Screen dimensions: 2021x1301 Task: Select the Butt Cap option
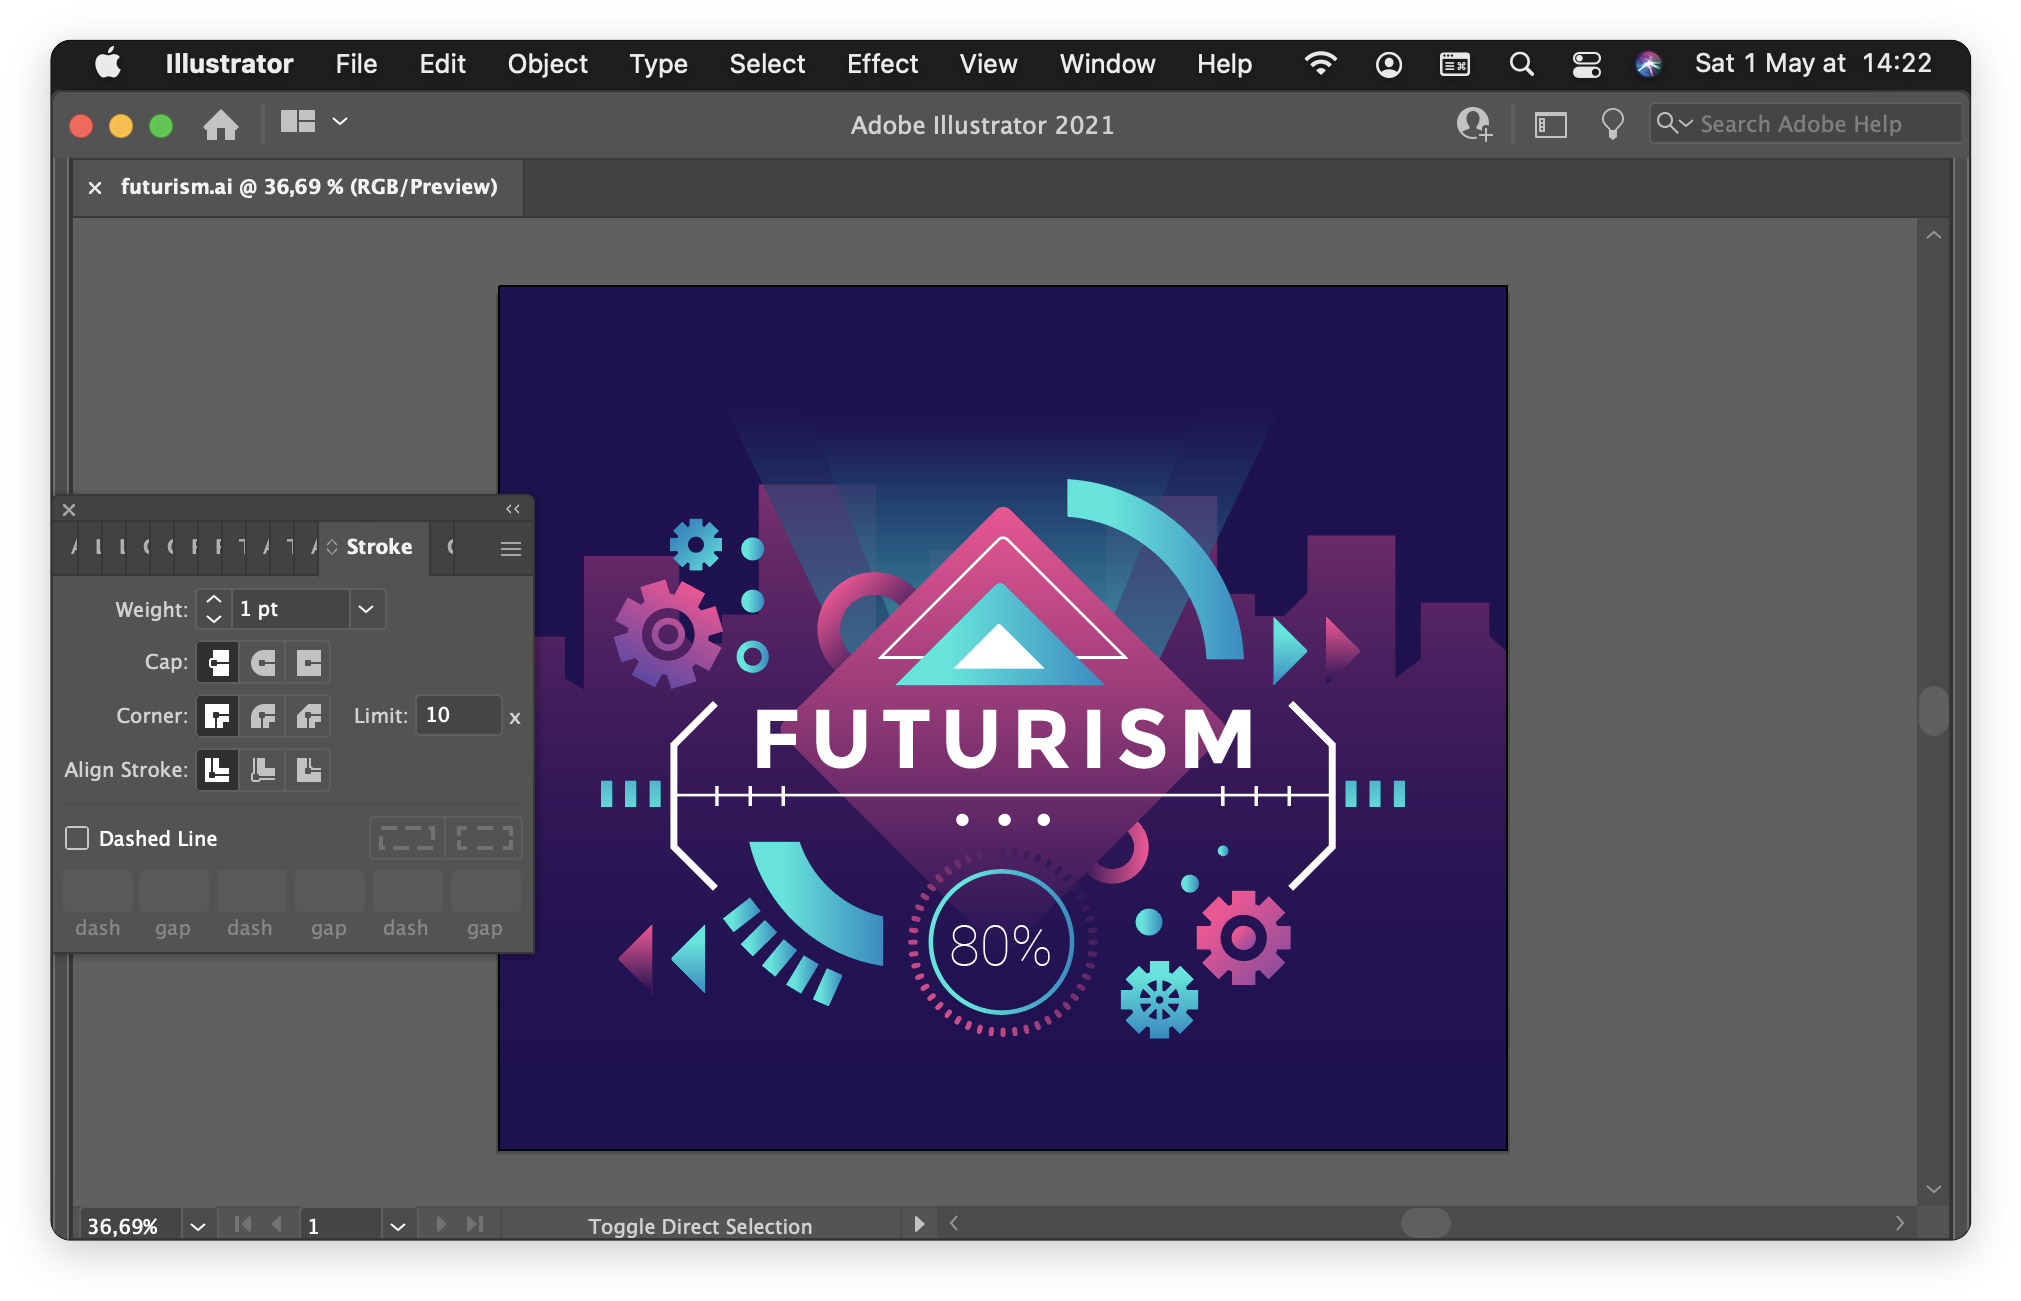tap(217, 663)
